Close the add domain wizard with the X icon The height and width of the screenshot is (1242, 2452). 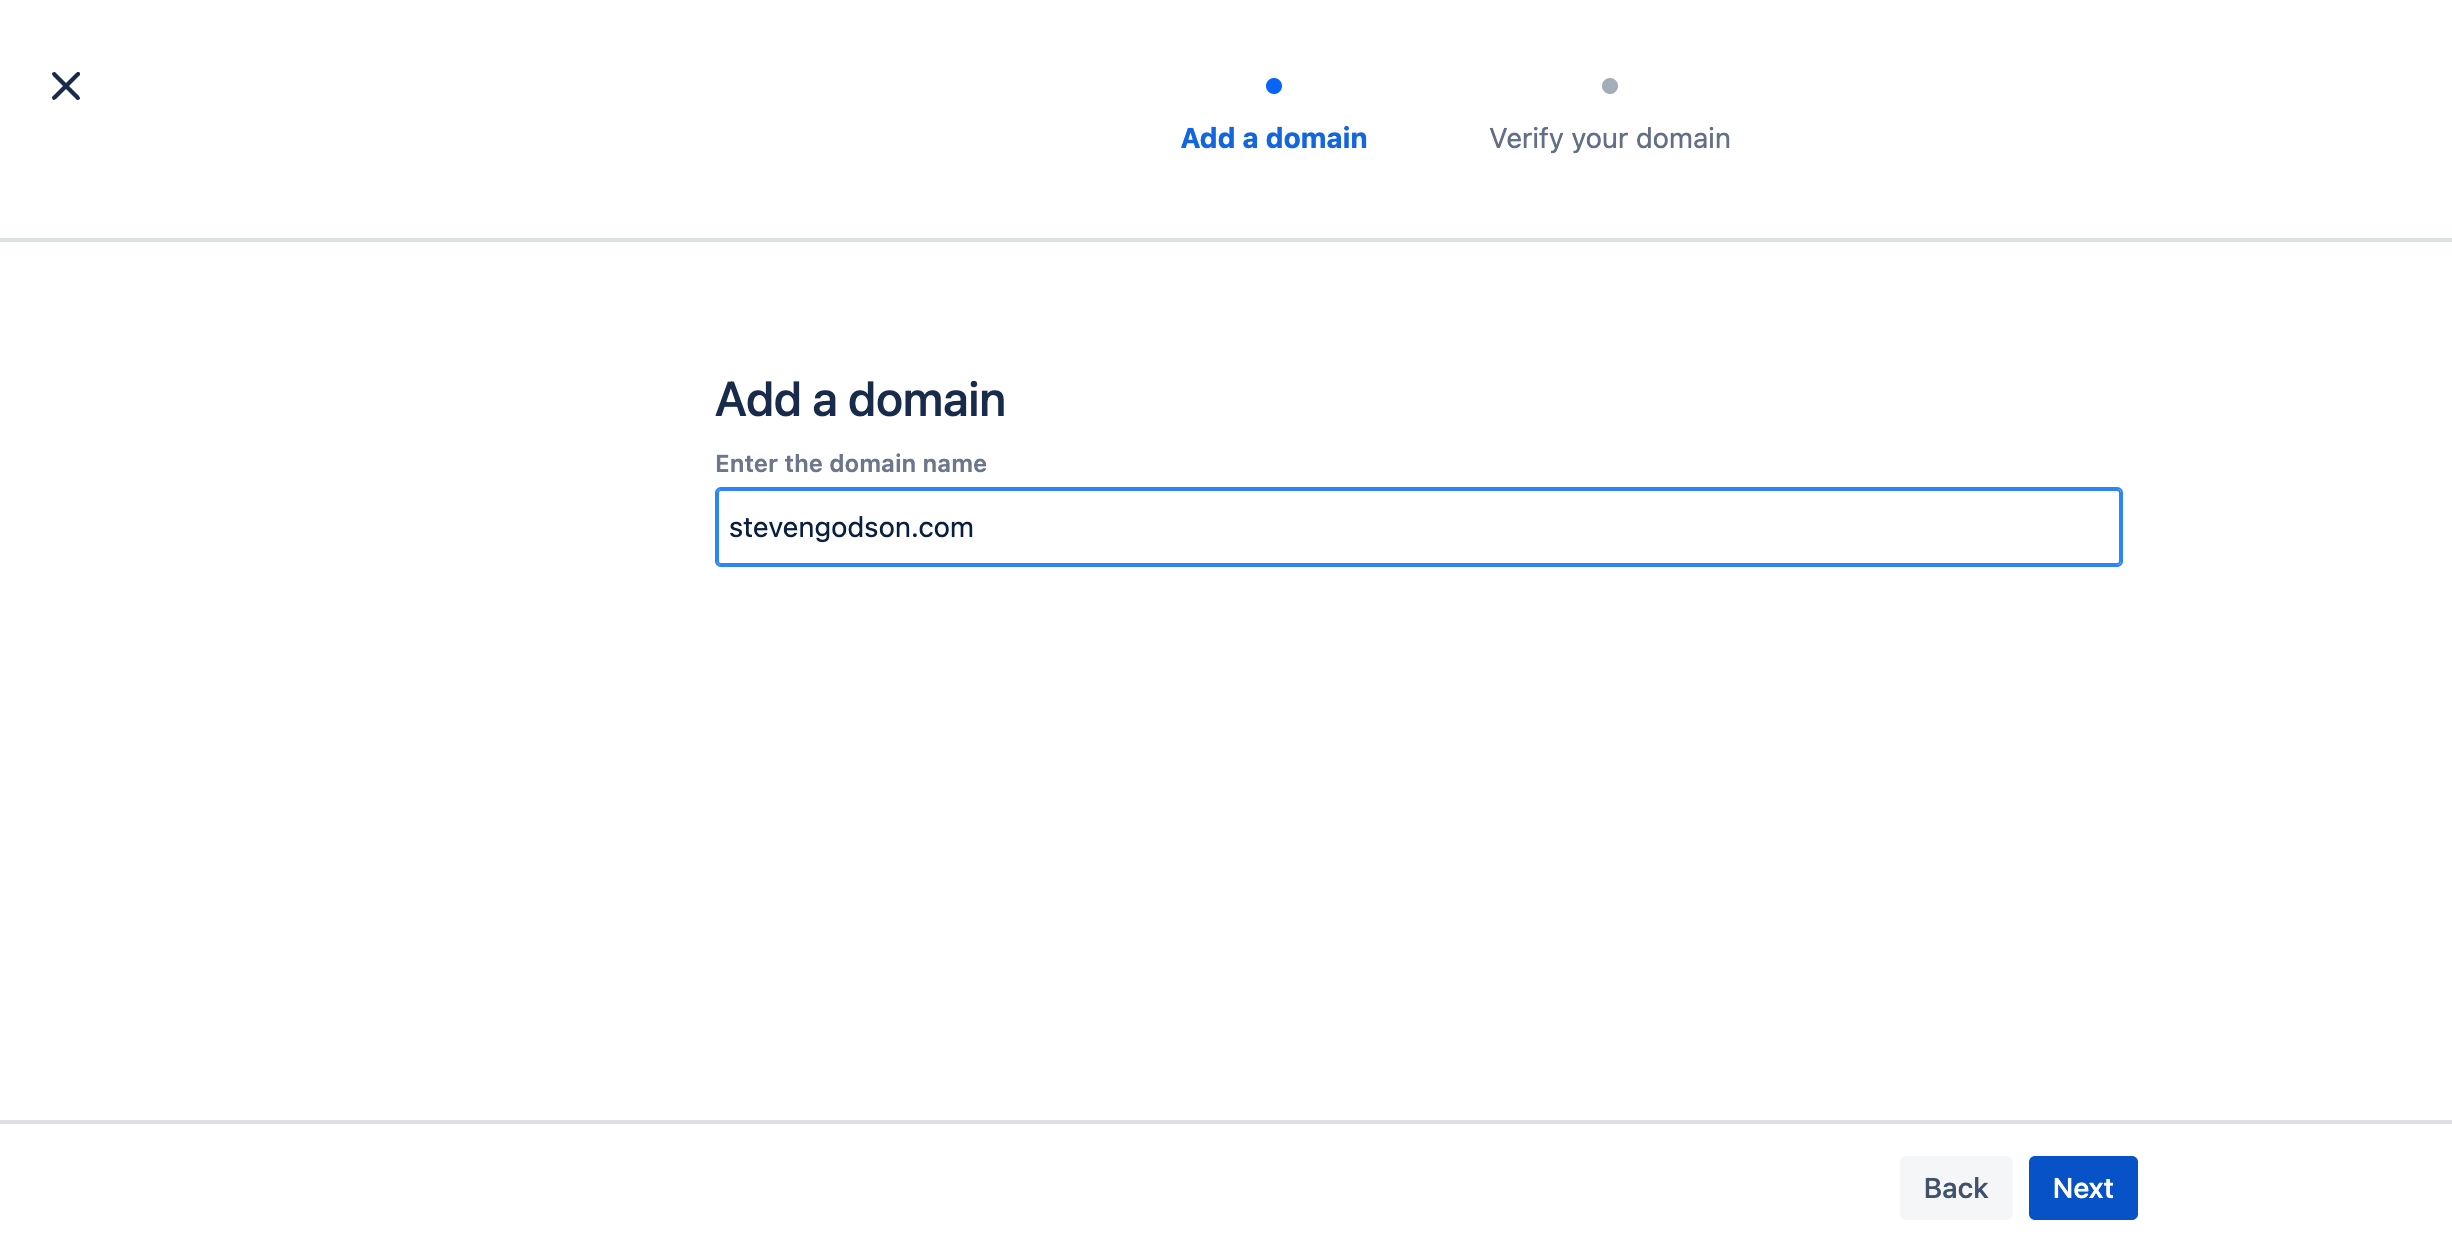tap(66, 86)
